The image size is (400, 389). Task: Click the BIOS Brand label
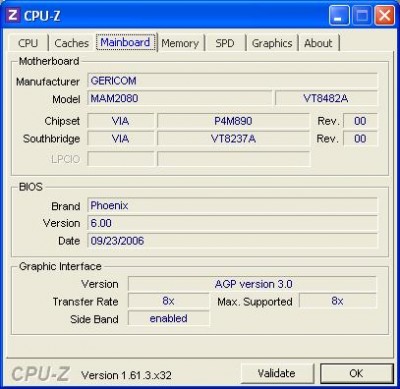click(x=66, y=206)
